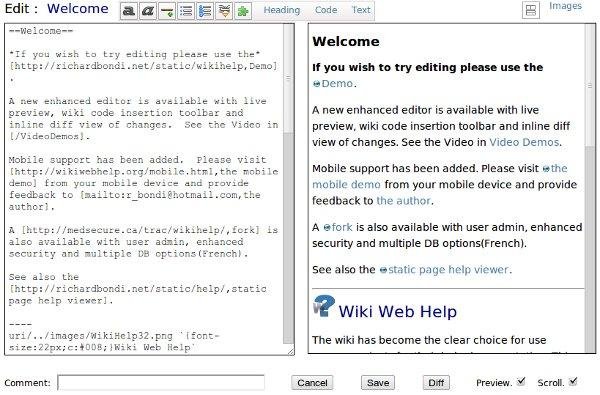Open the fork link in preview
The image size is (600, 395).
coord(338,227)
